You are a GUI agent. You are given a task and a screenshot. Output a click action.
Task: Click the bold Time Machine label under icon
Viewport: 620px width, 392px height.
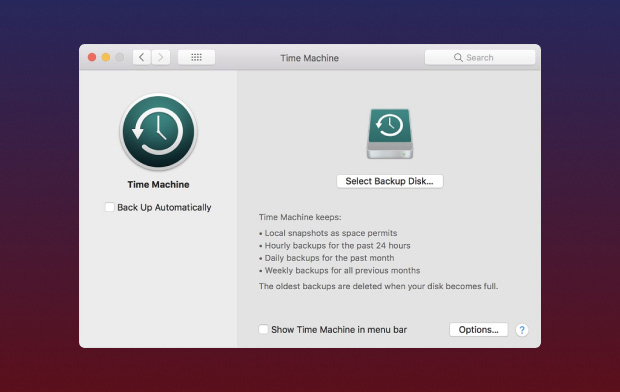[x=158, y=184]
